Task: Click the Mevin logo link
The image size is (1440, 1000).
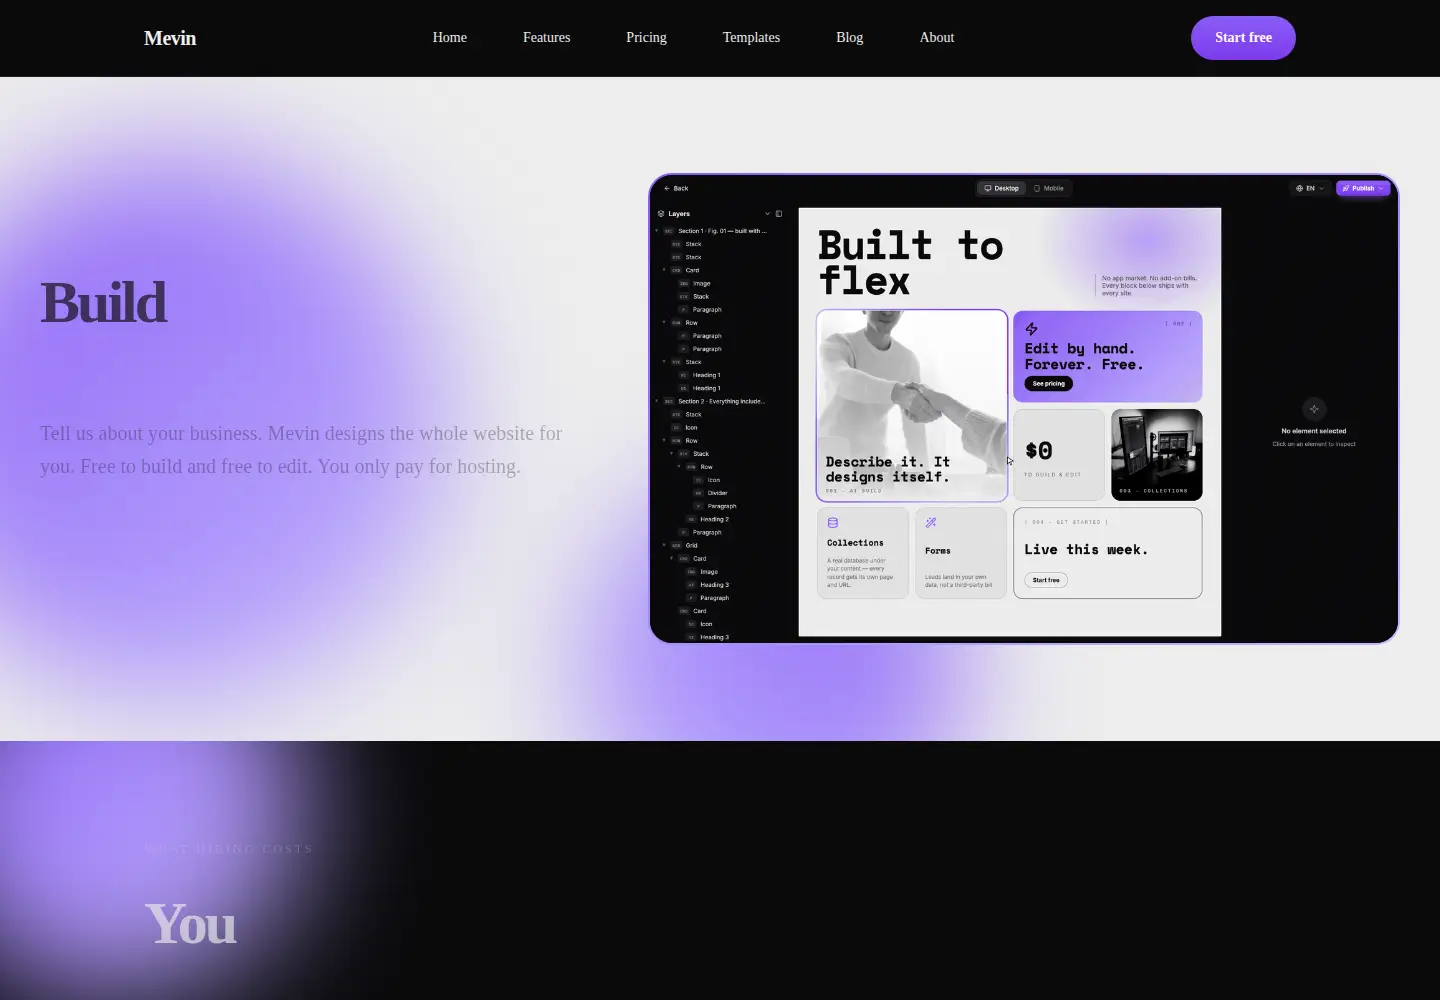Action: point(170,38)
